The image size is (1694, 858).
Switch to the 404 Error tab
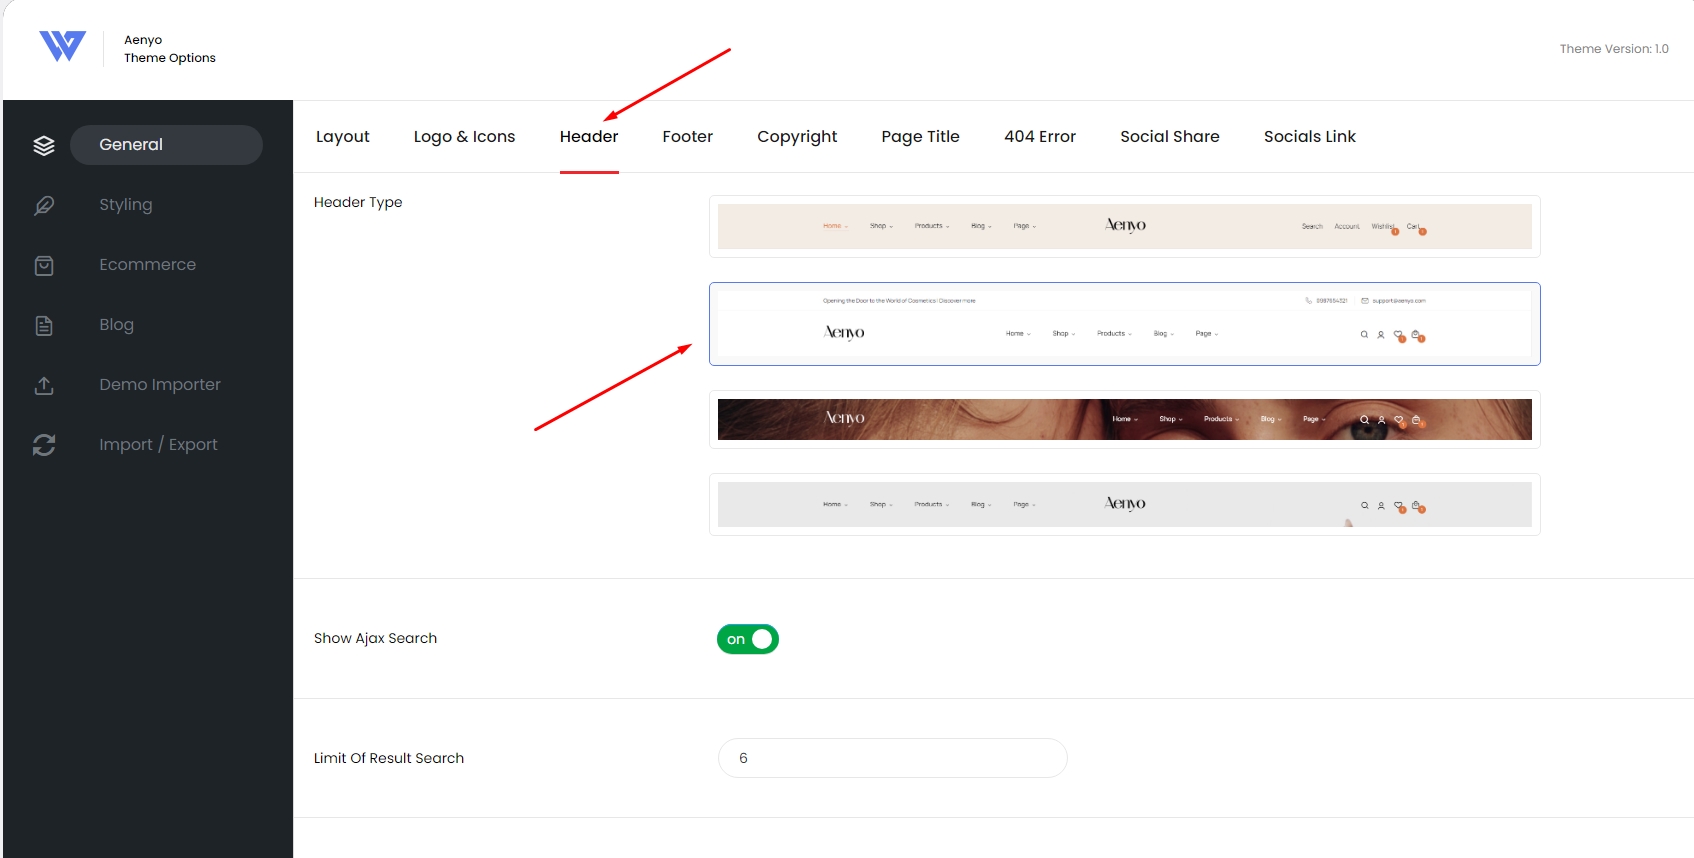coord(1040,136)
